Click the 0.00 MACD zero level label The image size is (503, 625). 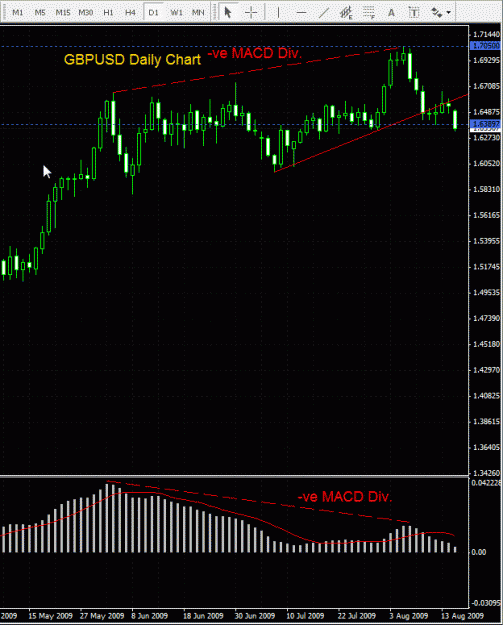coord(479,552)
